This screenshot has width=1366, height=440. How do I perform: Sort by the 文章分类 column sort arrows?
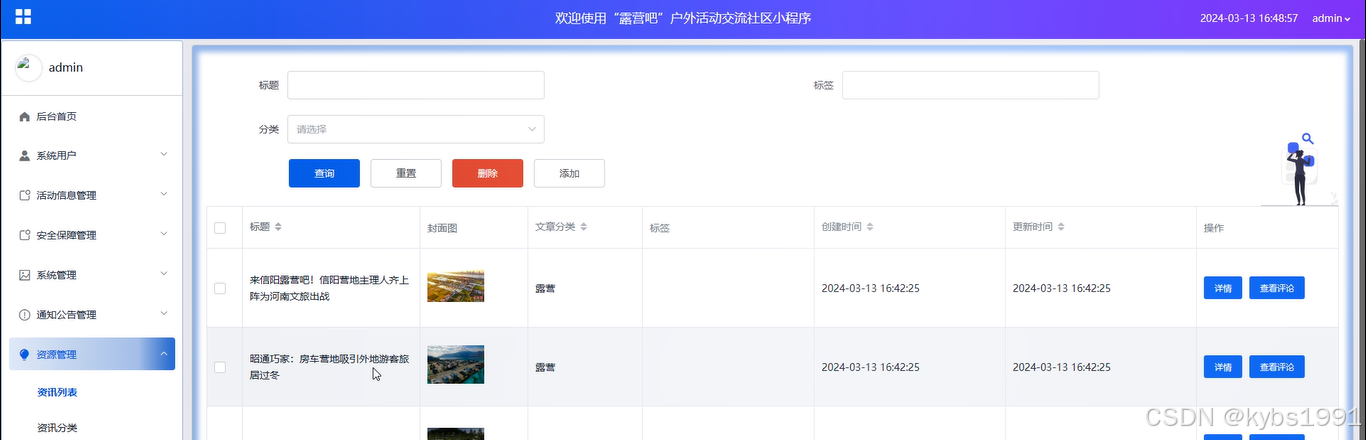tap(583, 227)
